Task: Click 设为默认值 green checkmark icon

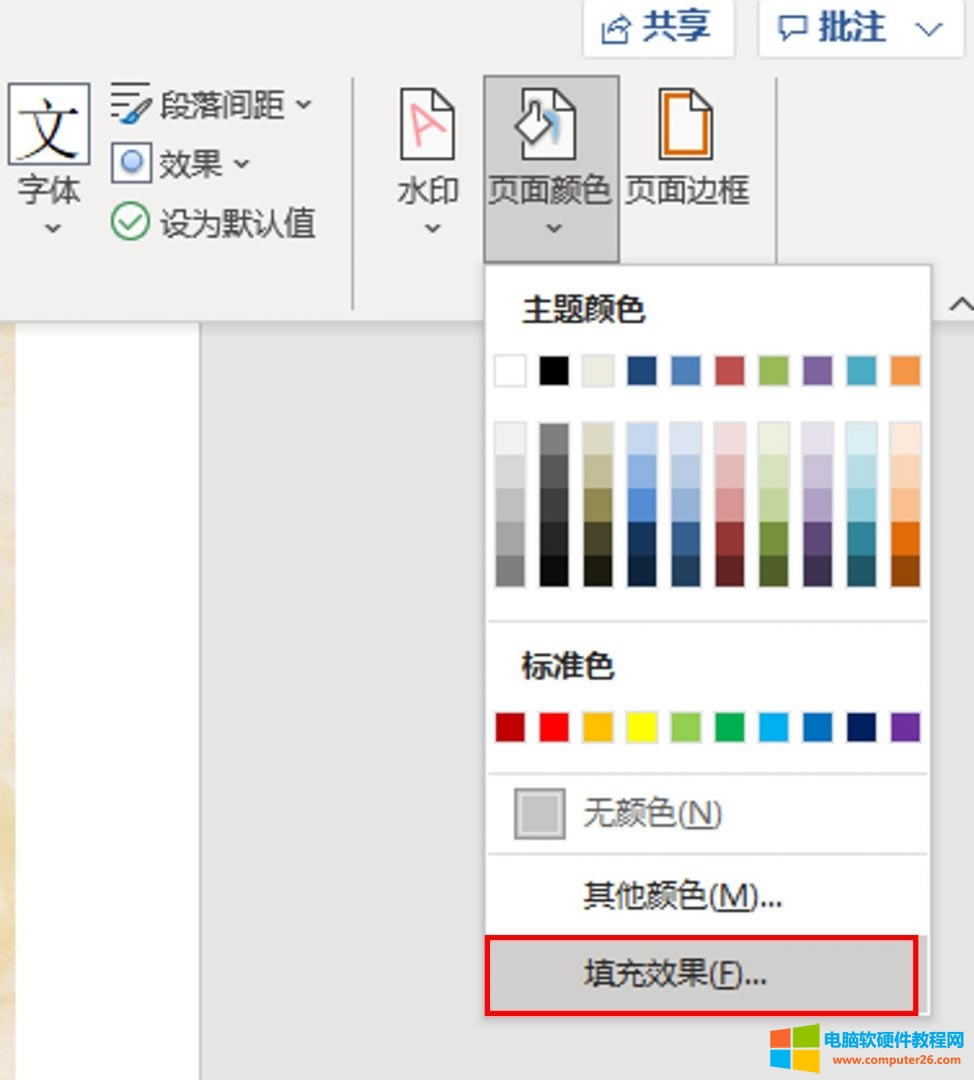Action: (130, 222)
